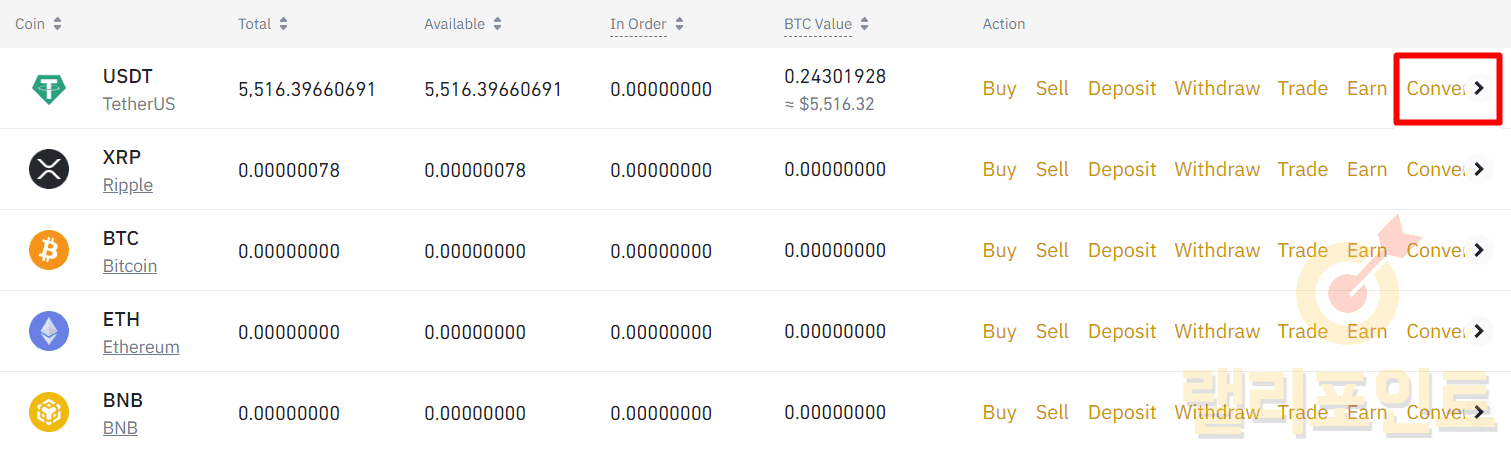Sort by BTC Value column arrows
This screenshot has width=1511, height=451.
(865, 24)
